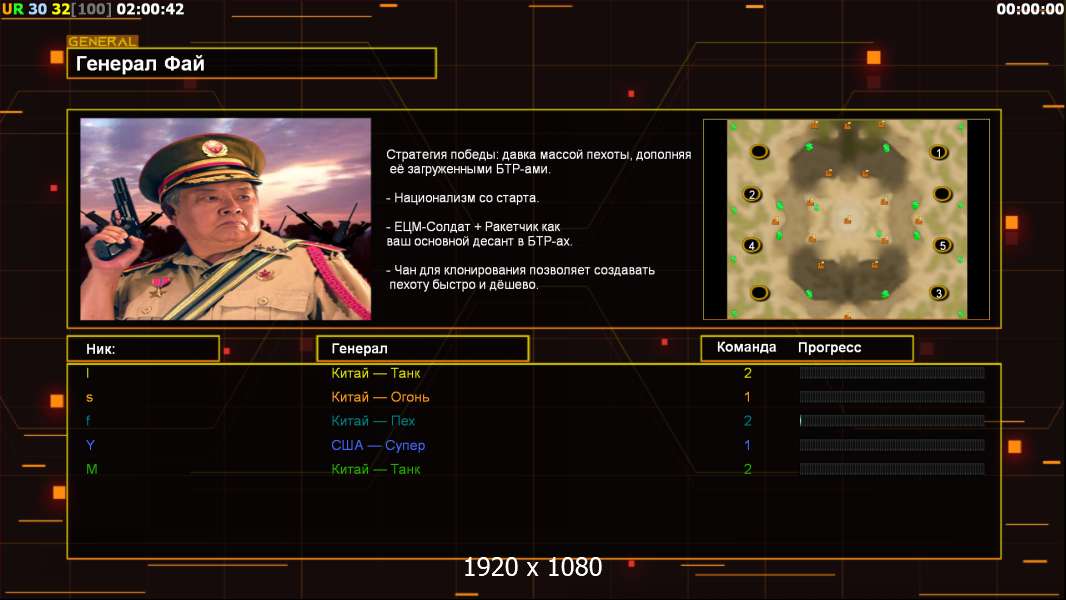Screen dimensions: 1066x600
Task: Click the multicolored 'UR' indicator
Action: 12,9
